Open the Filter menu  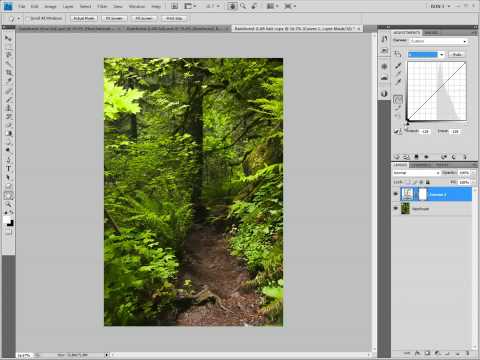point(102,6)
